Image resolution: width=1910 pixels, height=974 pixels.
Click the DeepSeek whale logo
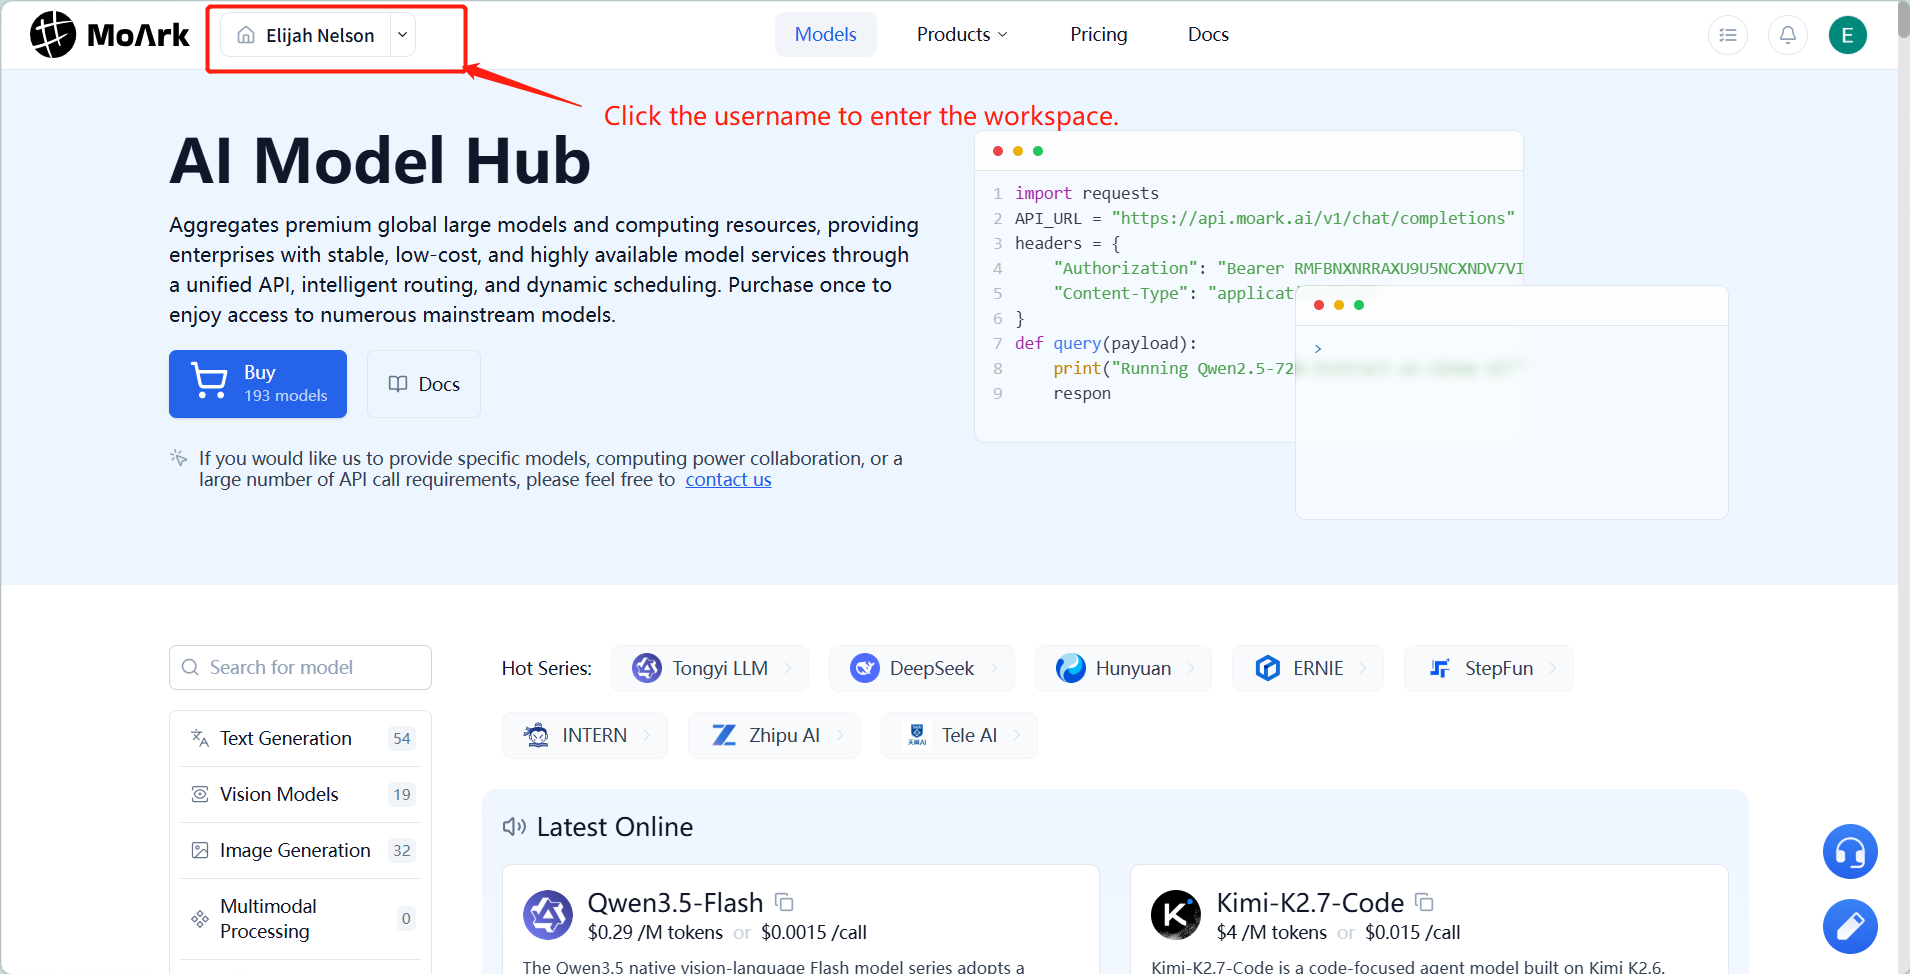[865, 668]
